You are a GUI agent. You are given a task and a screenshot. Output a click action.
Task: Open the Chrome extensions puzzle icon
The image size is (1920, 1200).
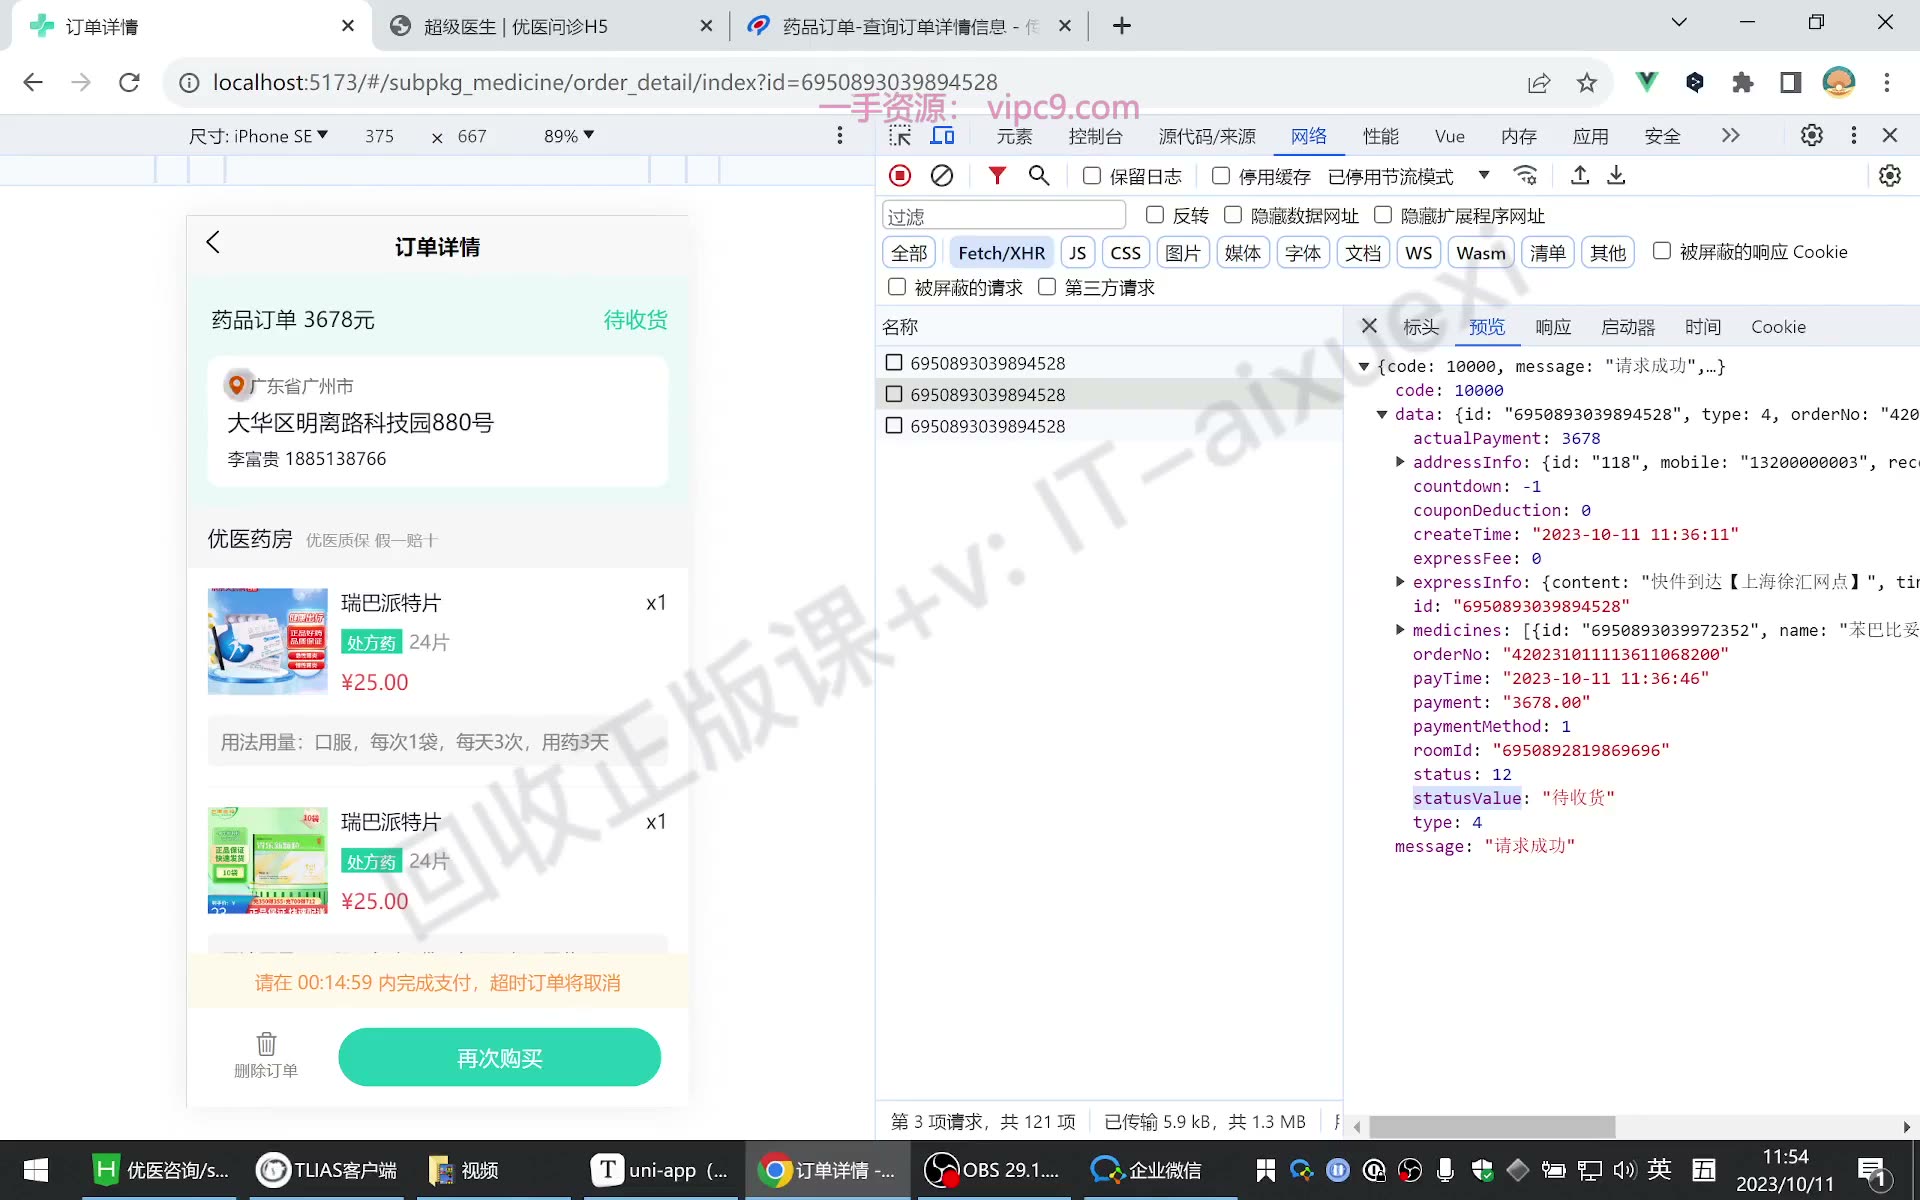point(1743,82)
